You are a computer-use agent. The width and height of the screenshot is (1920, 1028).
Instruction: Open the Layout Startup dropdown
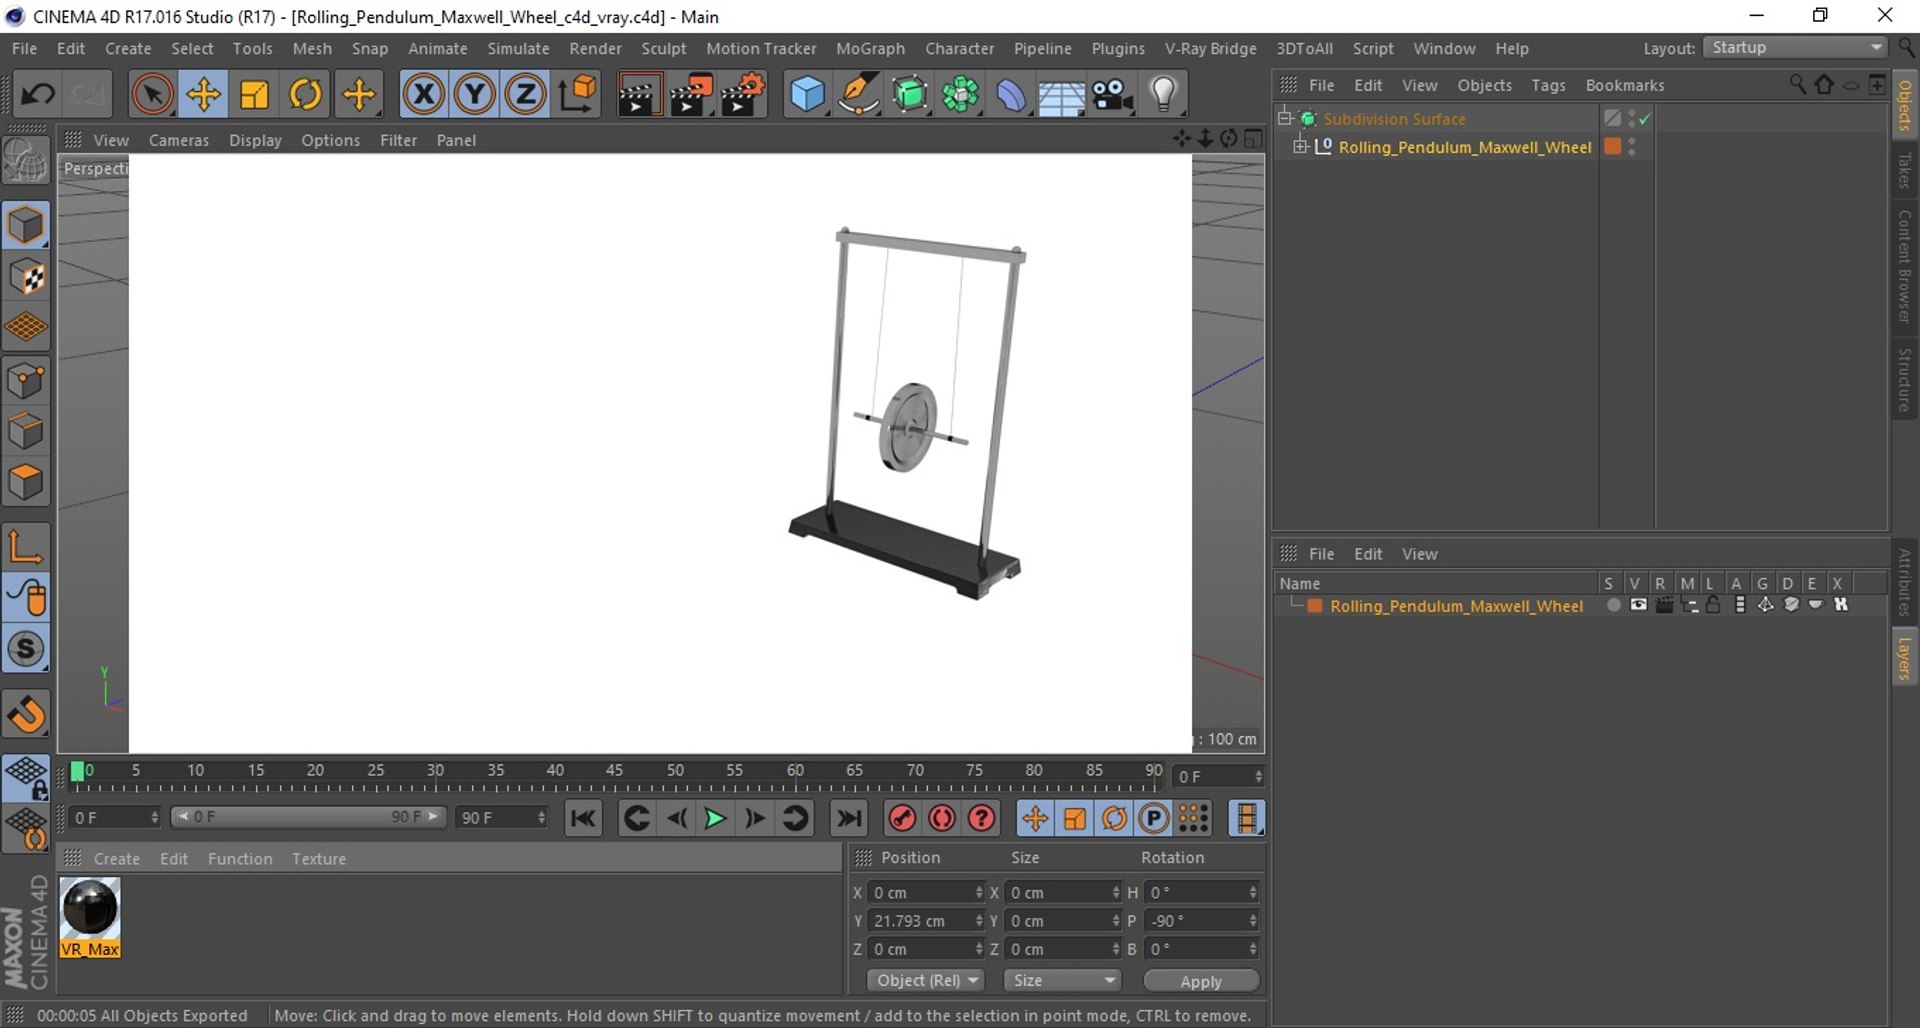(1796, 48)
